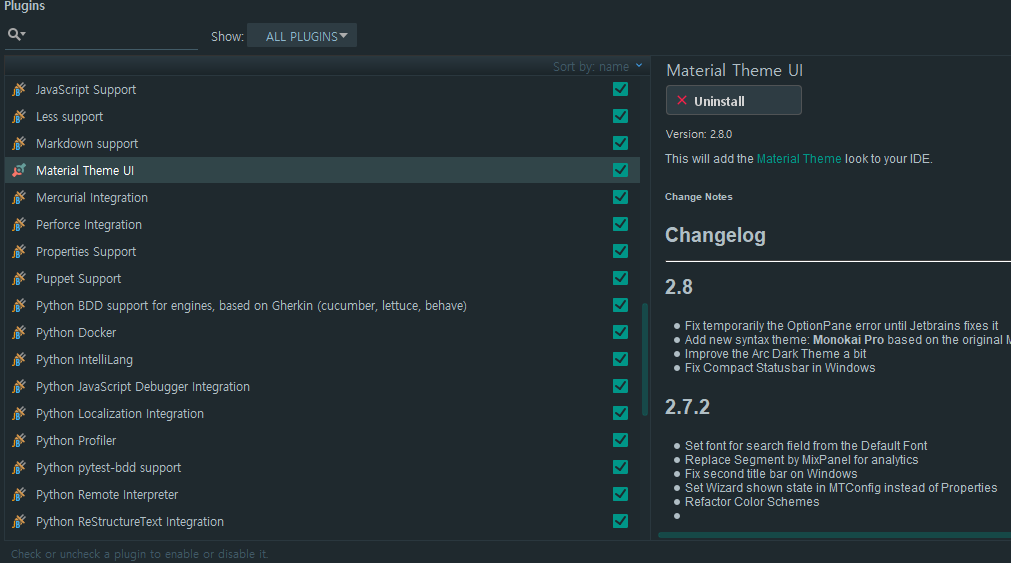Select the Python pytest-bdd support row

(322, 468)
